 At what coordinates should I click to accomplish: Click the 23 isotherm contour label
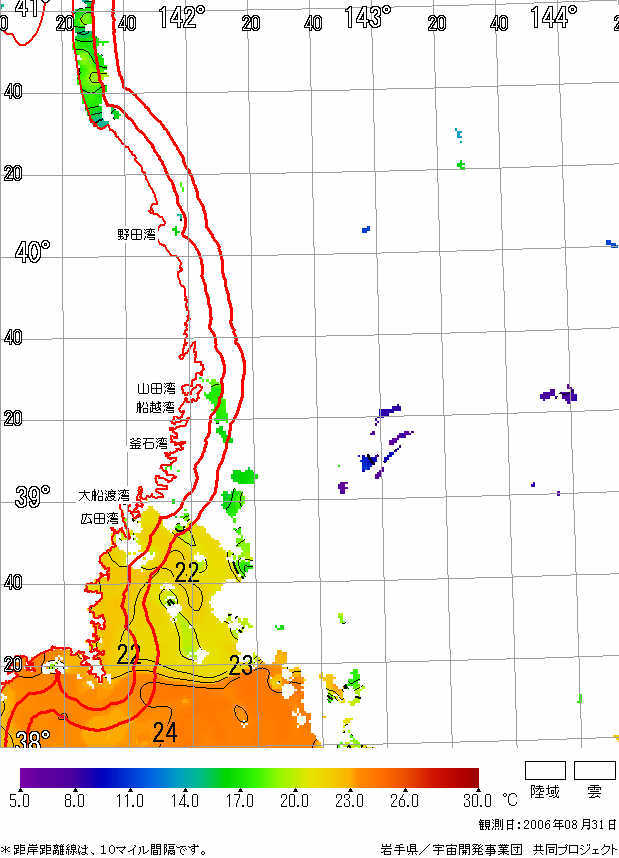click(x=241, y=665)
